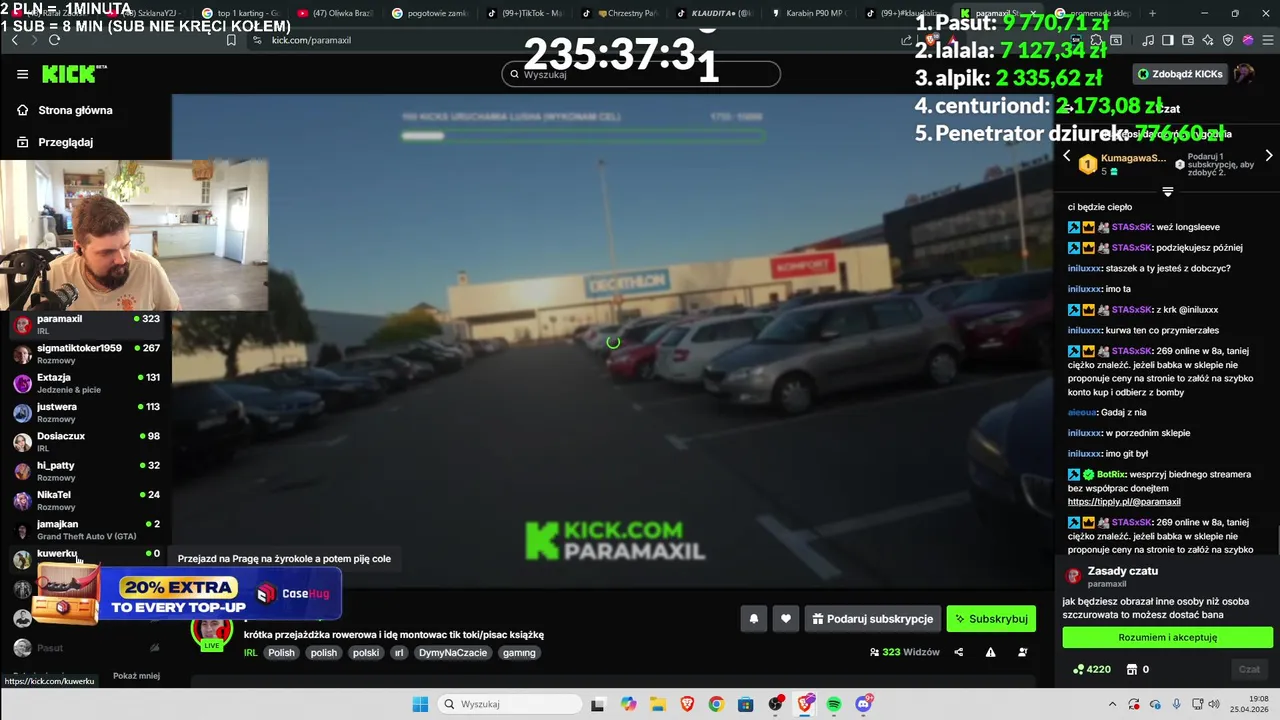Image resolution: width=1280 pixels, height=720 pixels.
Task: Open the IRL category link
Action: tap(251, 653)
